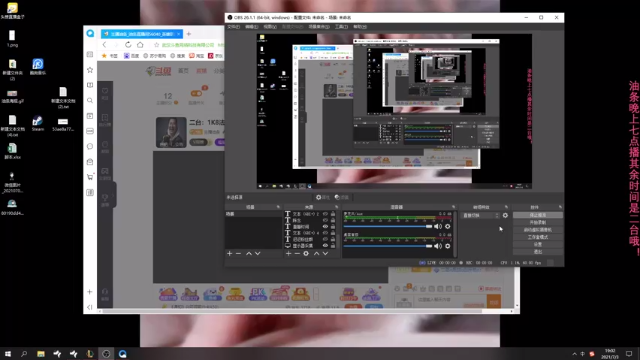640x360 pixels.
Task: Open the PK gift icon on stream page
Action: (x=258, y=294)
